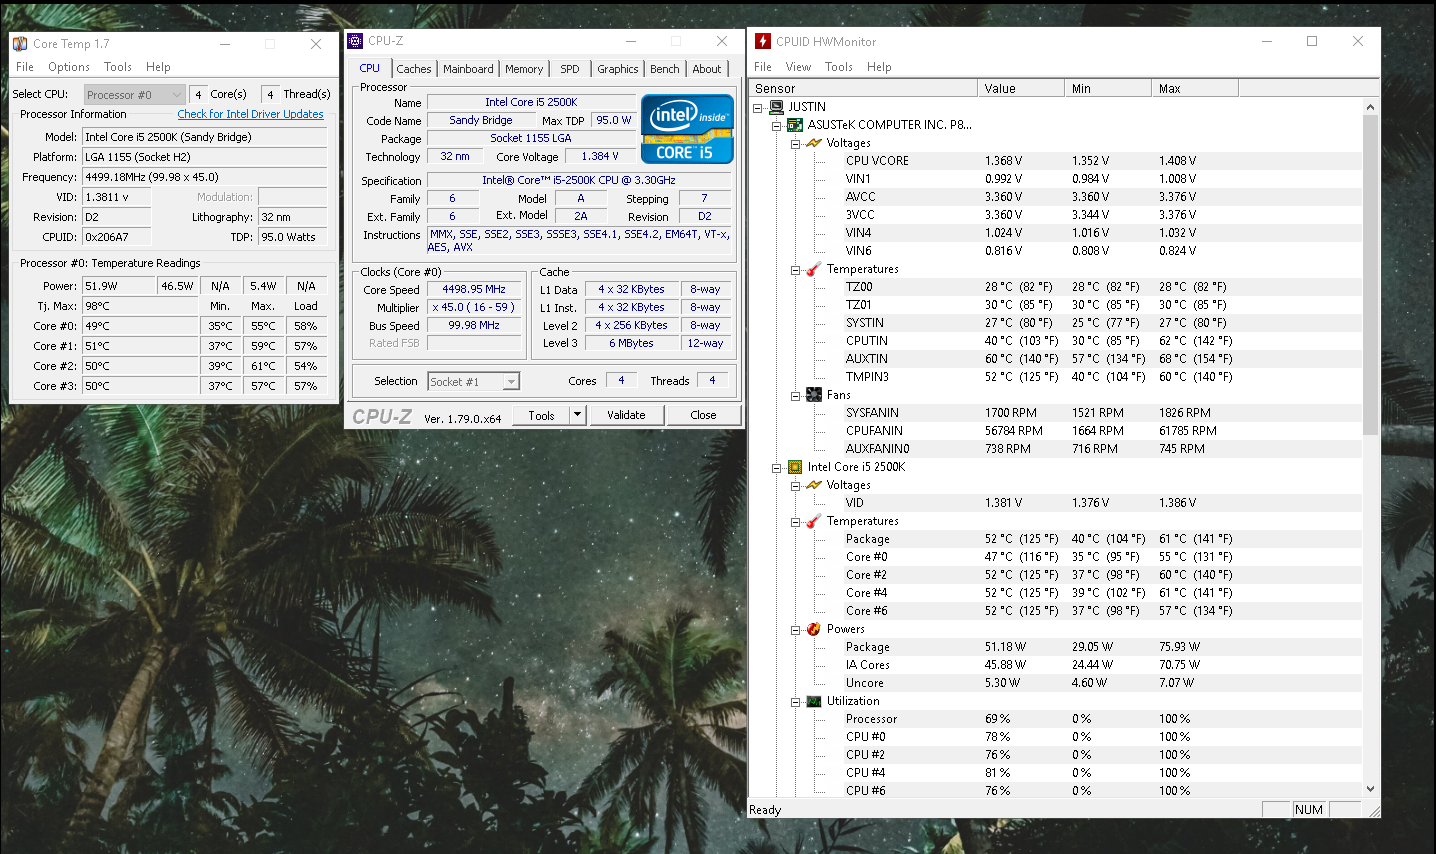1436x854 pixels.
Task: Collapse the JUSTIN root node
Action: [758, 108]
